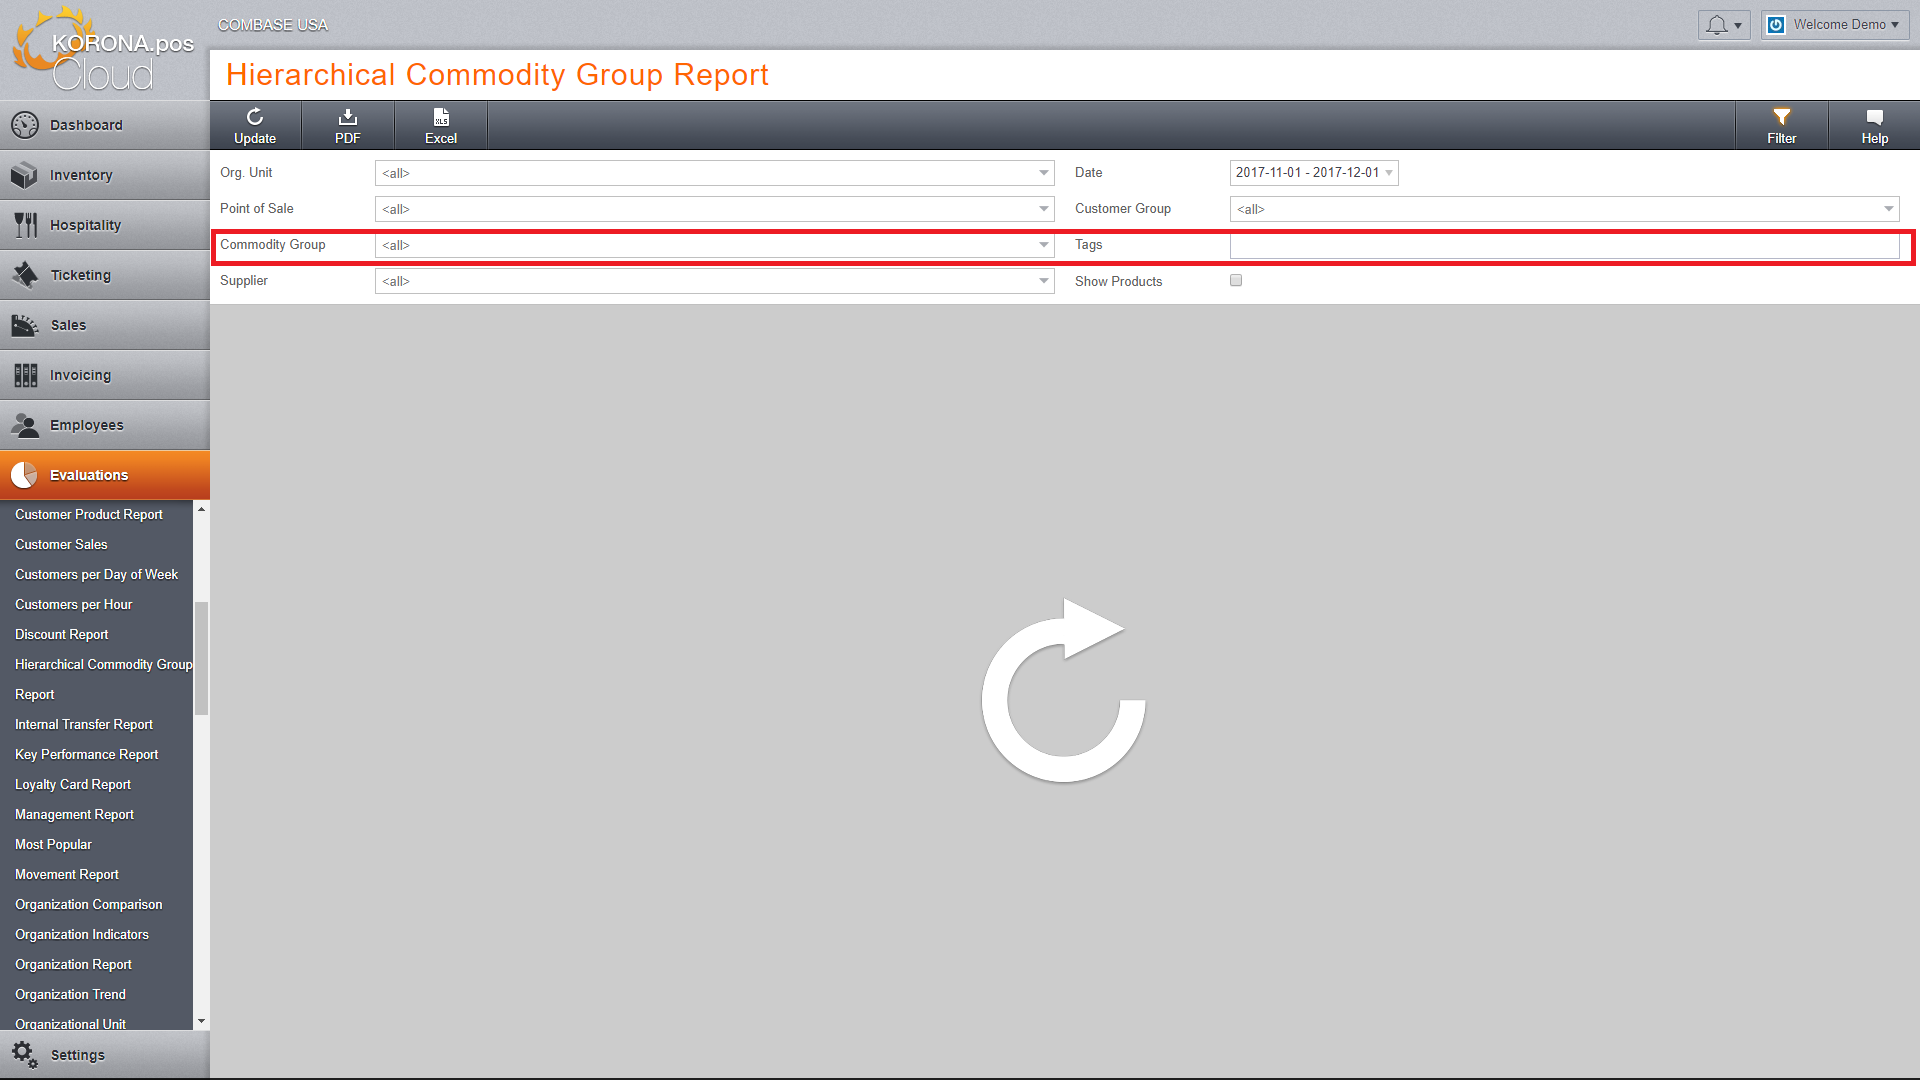
Task: Open Hierarchical Commodity Group Report link
Action: pyautogui.click(x=103, y=679)
